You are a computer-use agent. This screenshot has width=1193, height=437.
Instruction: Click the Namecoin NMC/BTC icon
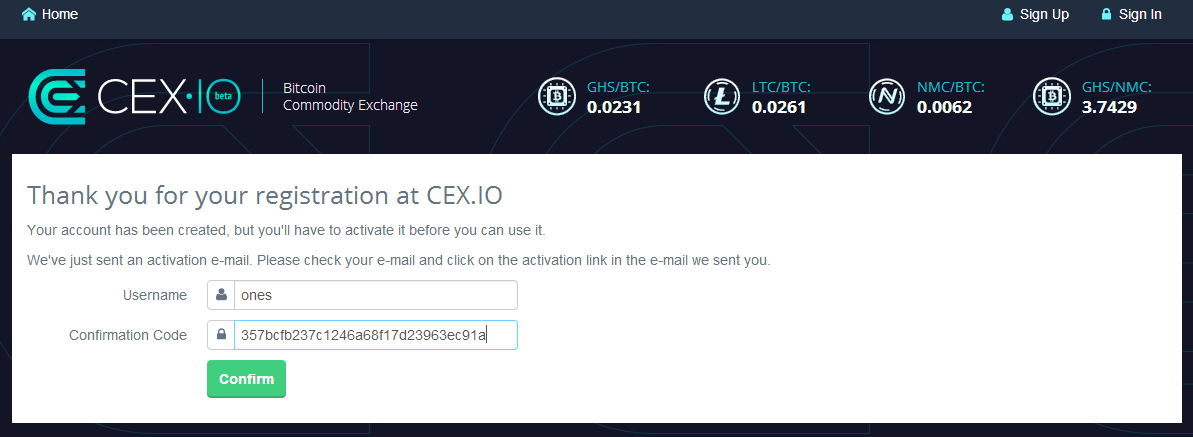click(x=887, y=97)
